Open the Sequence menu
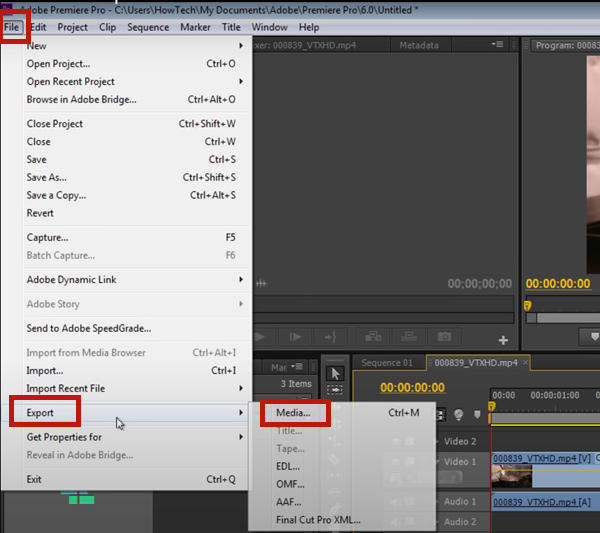The width and height of the screenshot is (600, 533). (x=148, y=27)
